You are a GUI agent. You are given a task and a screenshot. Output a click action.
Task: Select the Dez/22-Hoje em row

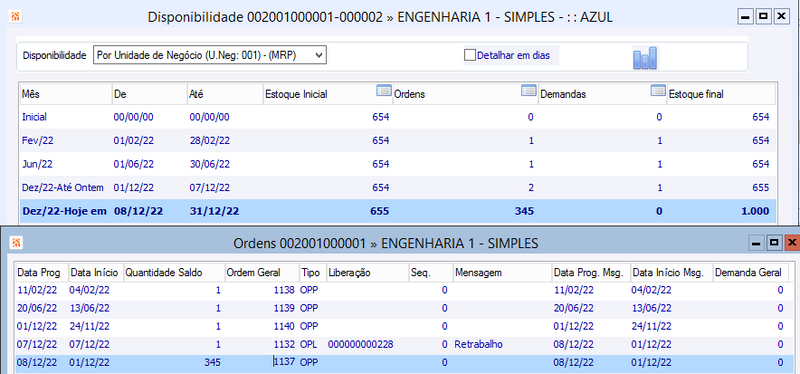point(397,211)
